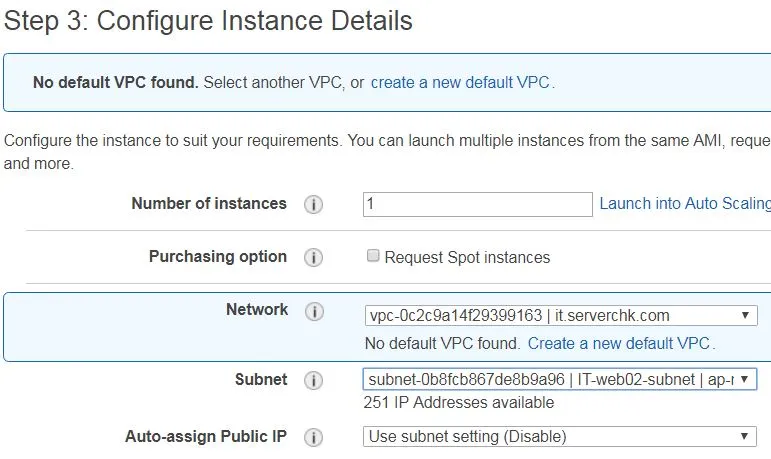Click the Step 3 Configure Instance Details heading
The width and height of the screenshot is (771, 459).
tap(208, 21)
